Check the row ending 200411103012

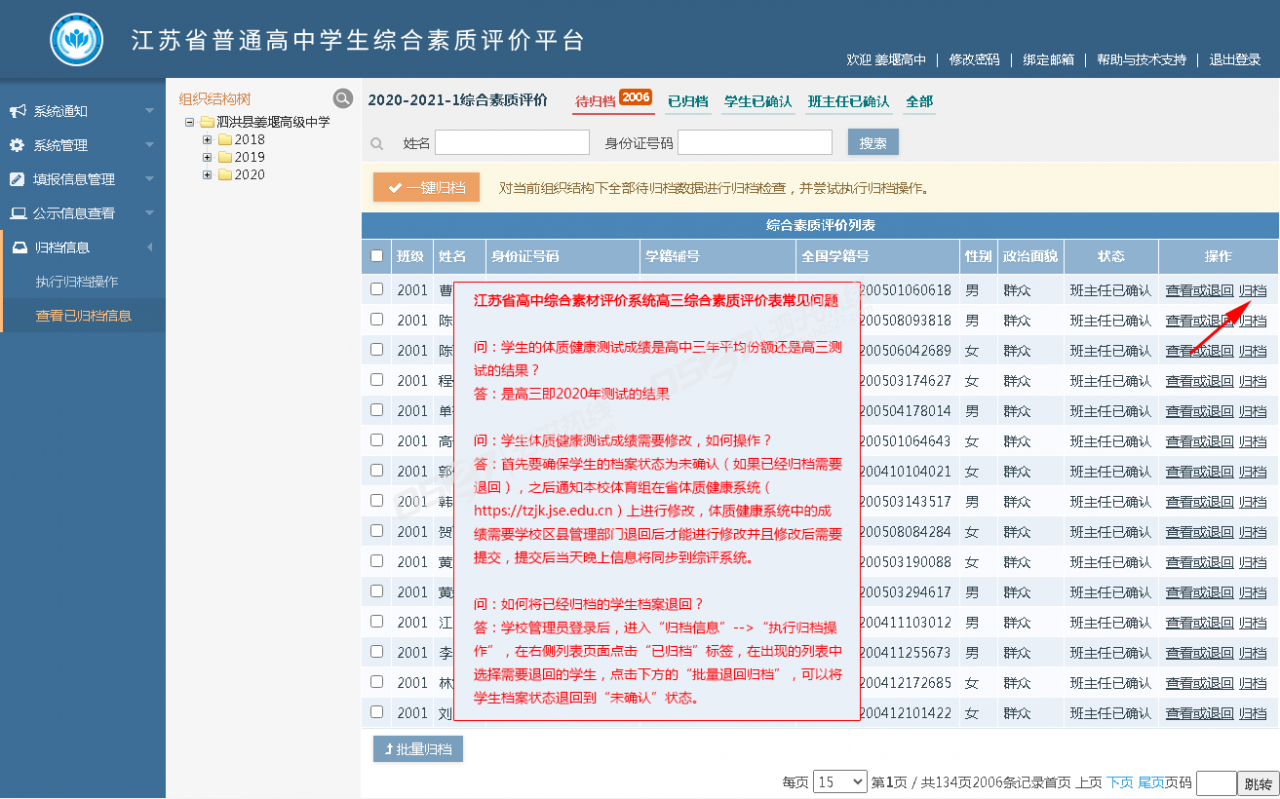pyautogui.click(x=377, y=621)
